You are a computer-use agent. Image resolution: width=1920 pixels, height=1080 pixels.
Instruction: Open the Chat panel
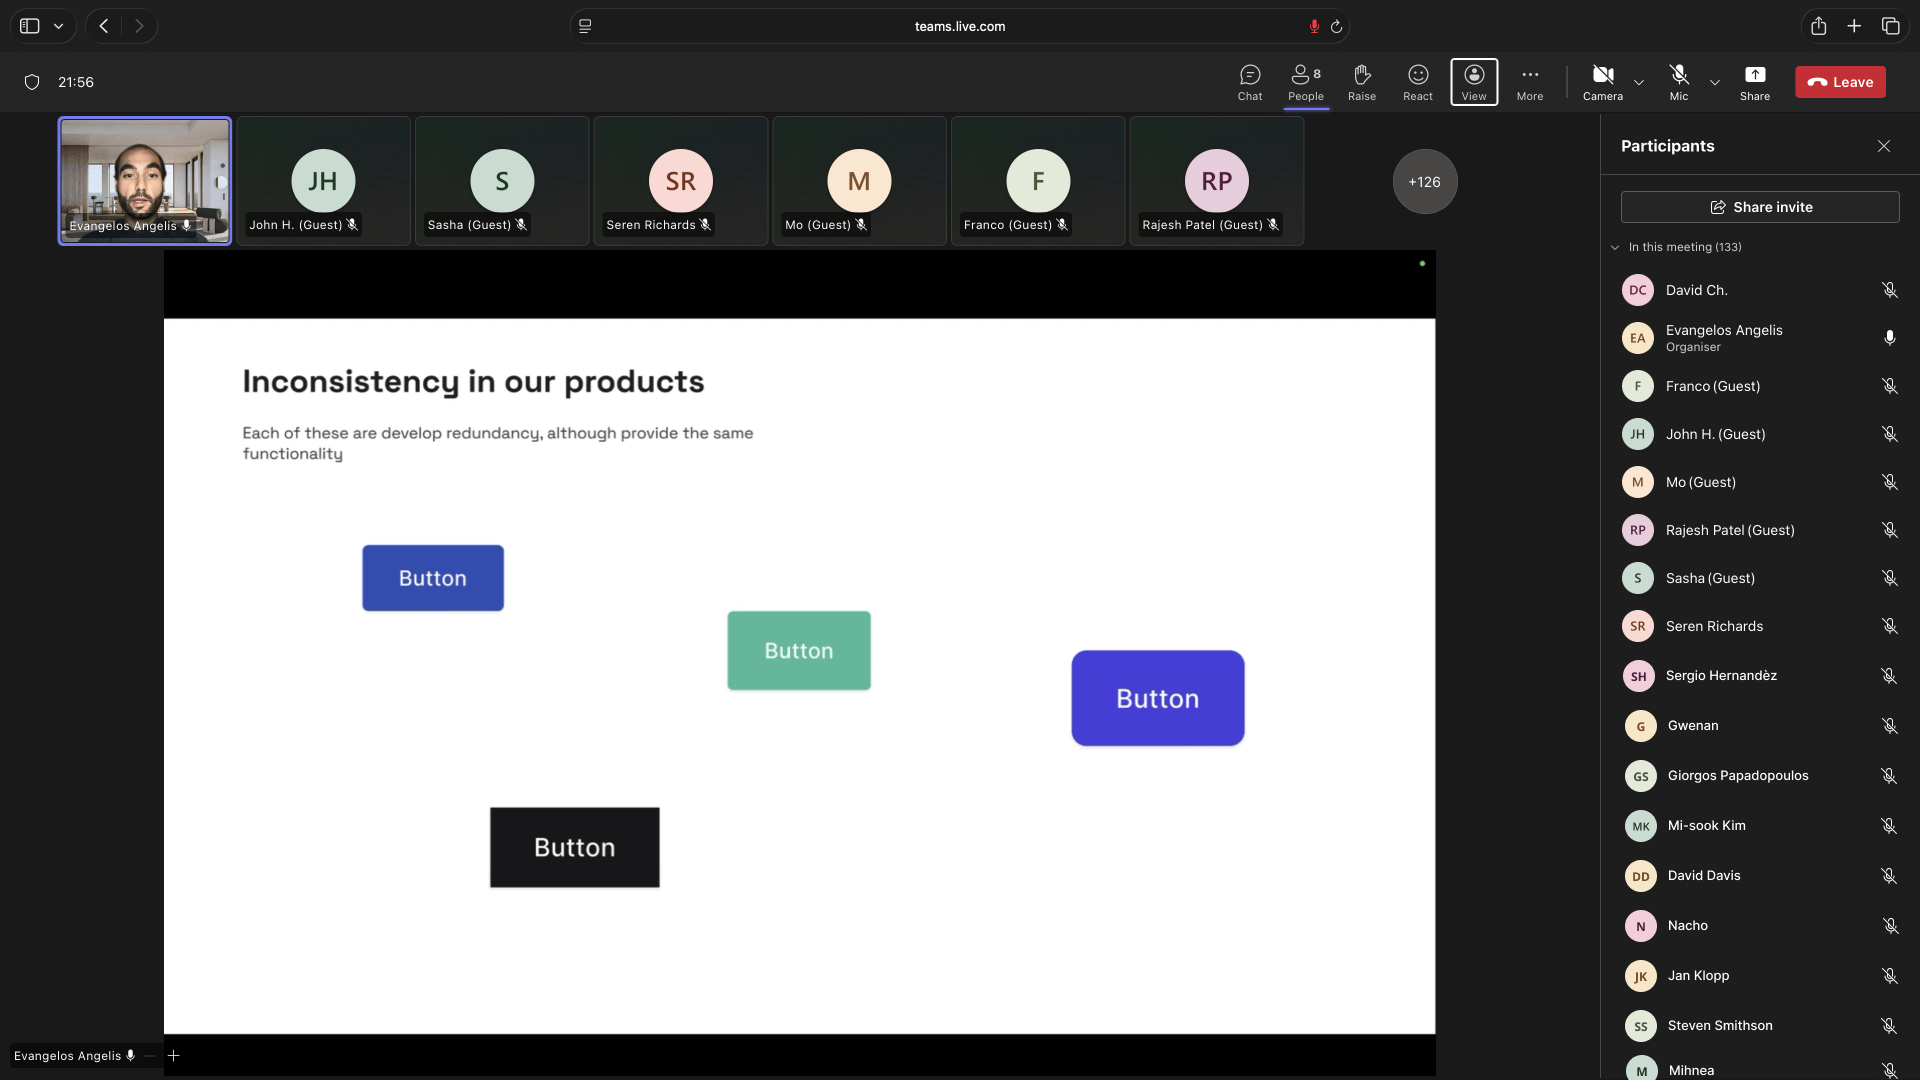coord(1249,82)
